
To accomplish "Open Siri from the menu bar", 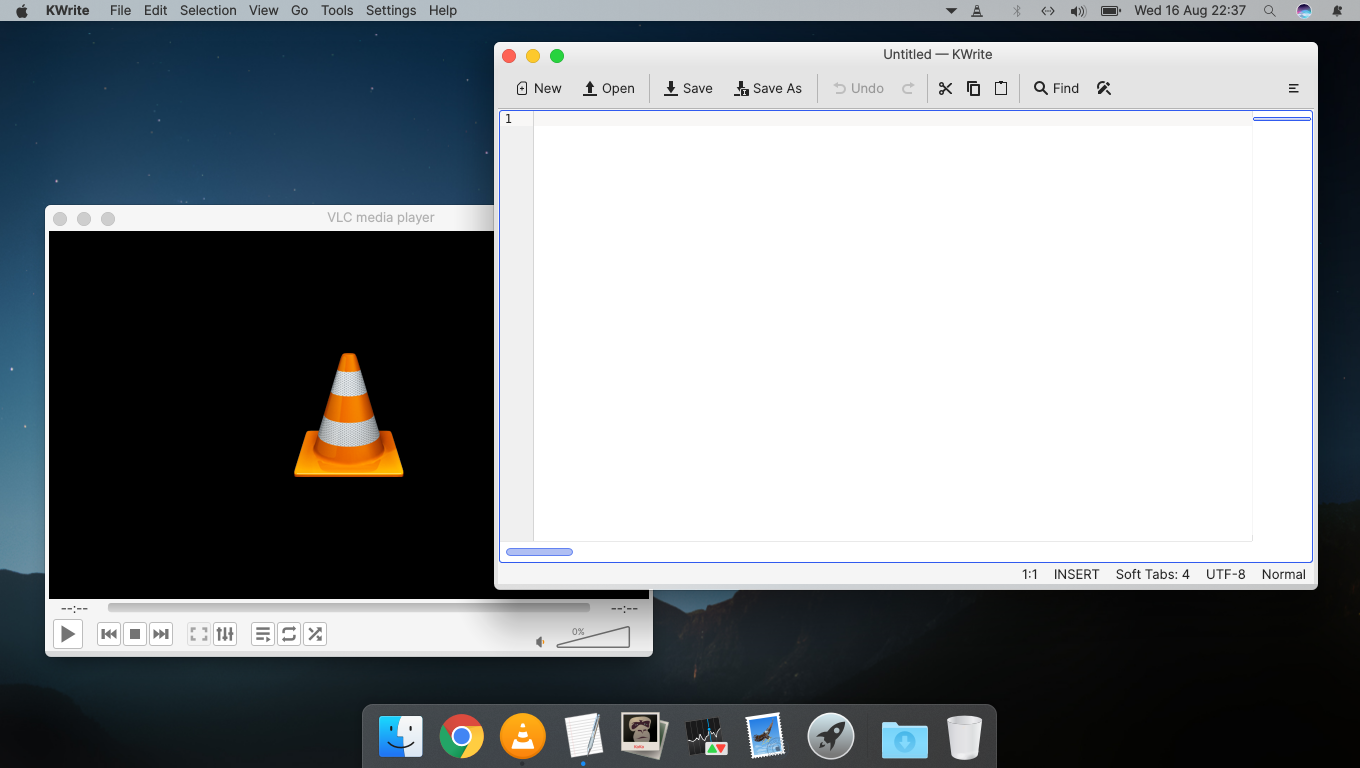I will tap(1303, 10).
